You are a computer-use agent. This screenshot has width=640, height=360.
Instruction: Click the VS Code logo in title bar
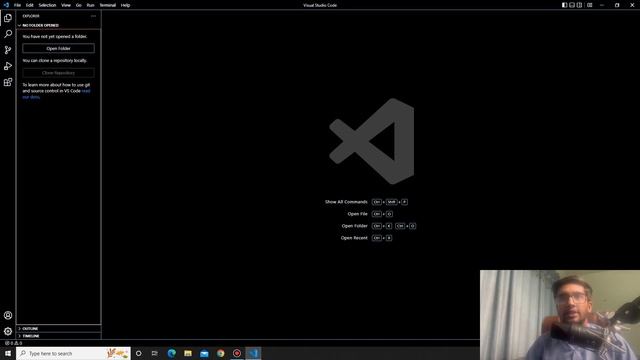[x=6, y=5]
